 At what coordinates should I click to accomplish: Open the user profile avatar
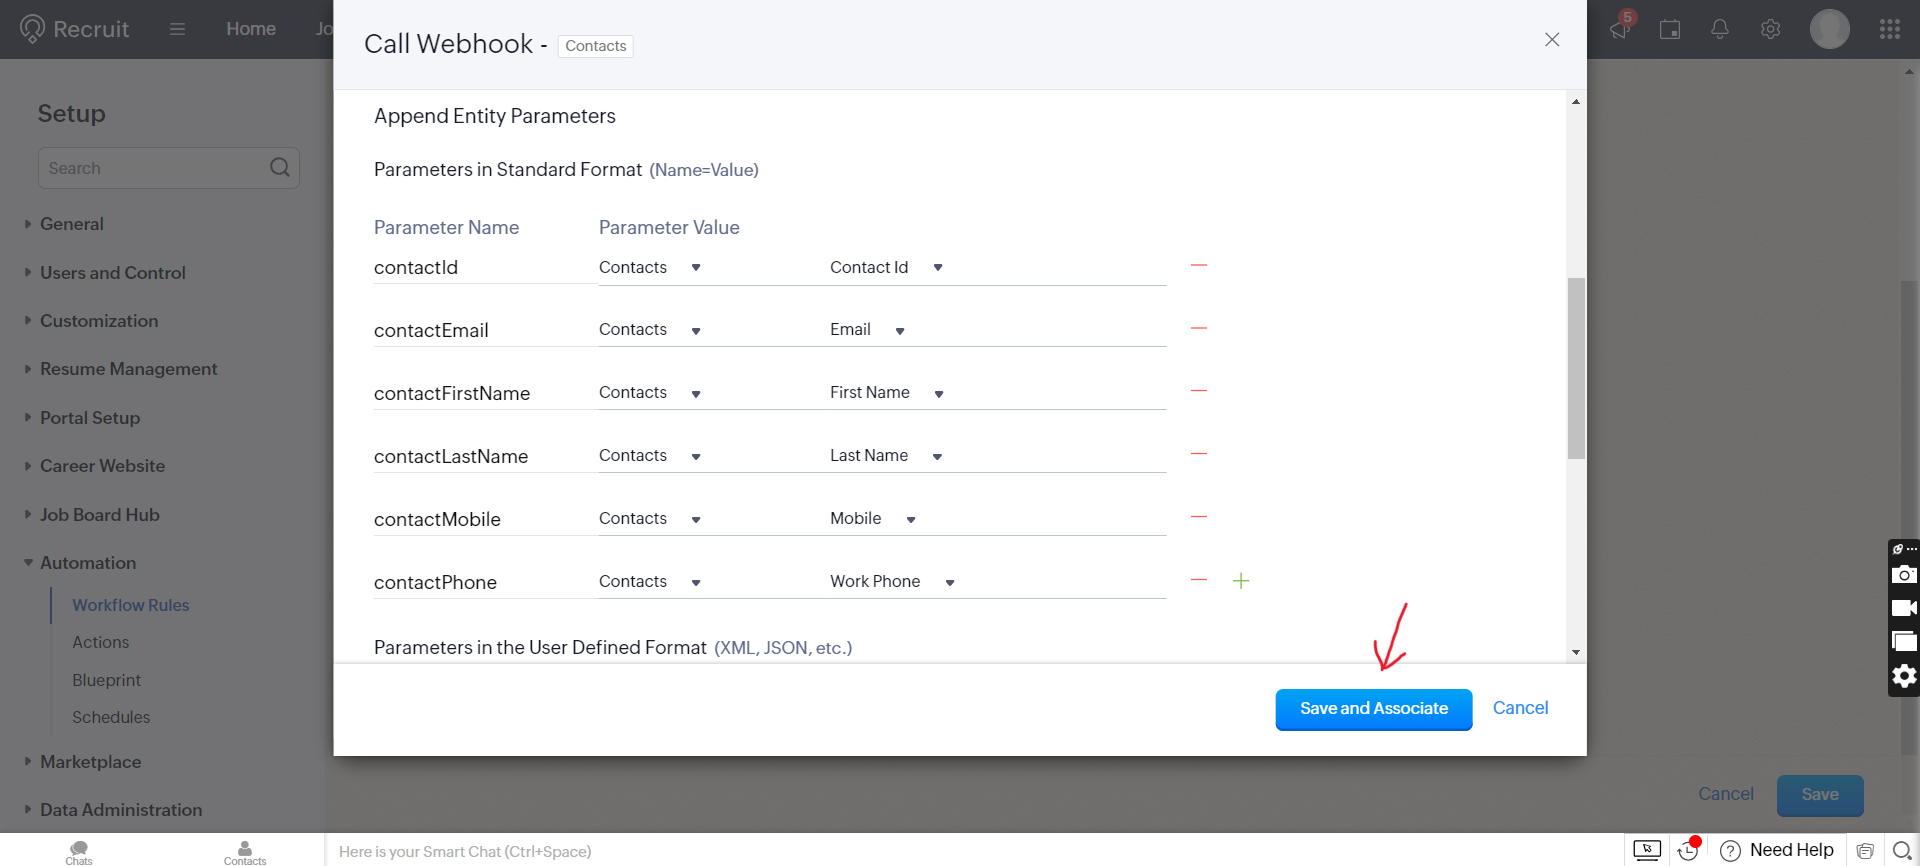(1830, 29)
